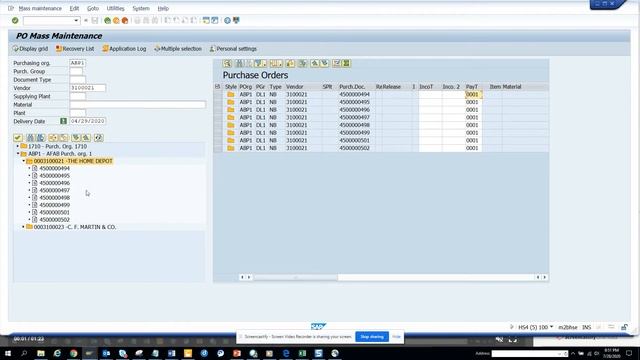Open the Edit menu

pyautogui.click(x=74, y=8)
